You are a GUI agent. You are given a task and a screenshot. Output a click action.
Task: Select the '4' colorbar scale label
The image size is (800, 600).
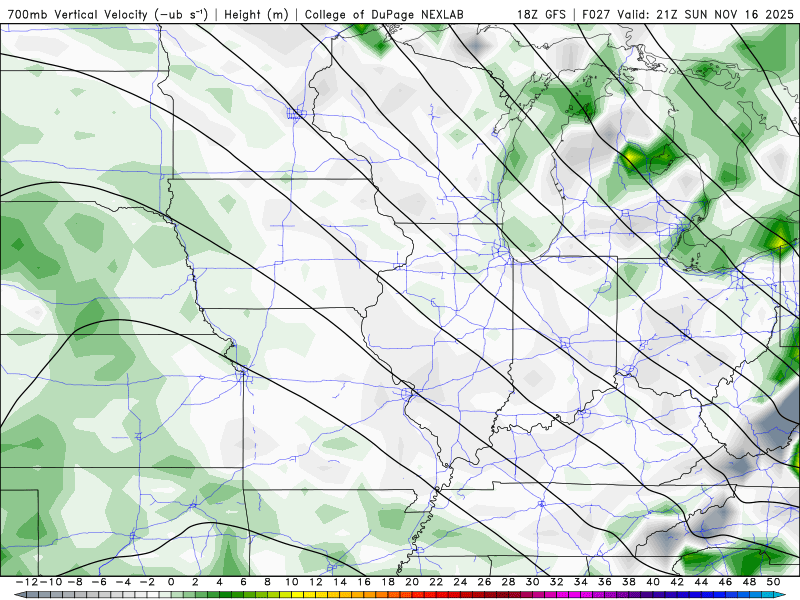pos(219,582)
